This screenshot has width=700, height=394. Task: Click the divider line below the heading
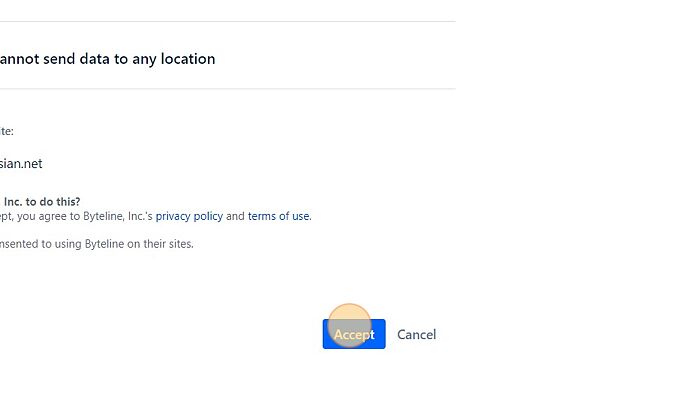tap(228, 88)
